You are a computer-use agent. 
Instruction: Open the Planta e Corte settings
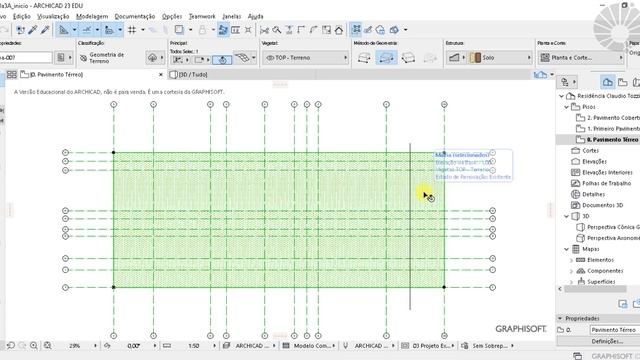[x=580, y=58]
